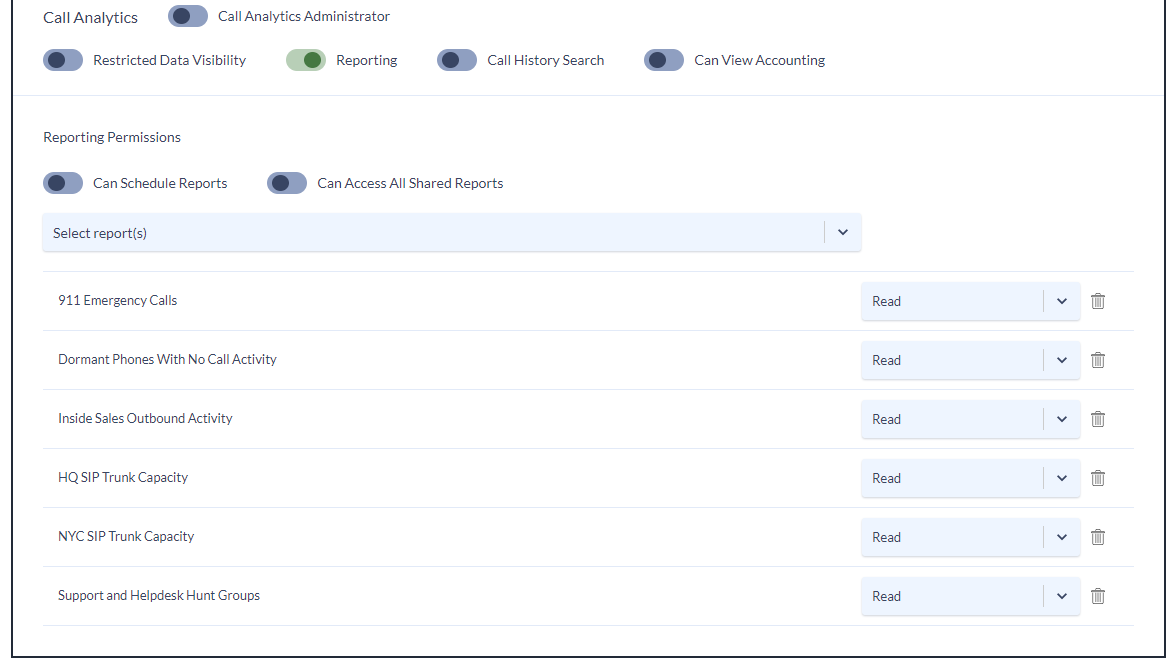Switch on Can Schedule Reports
The height and width of the screenshot is (667, 1176).
click(63, 183)
